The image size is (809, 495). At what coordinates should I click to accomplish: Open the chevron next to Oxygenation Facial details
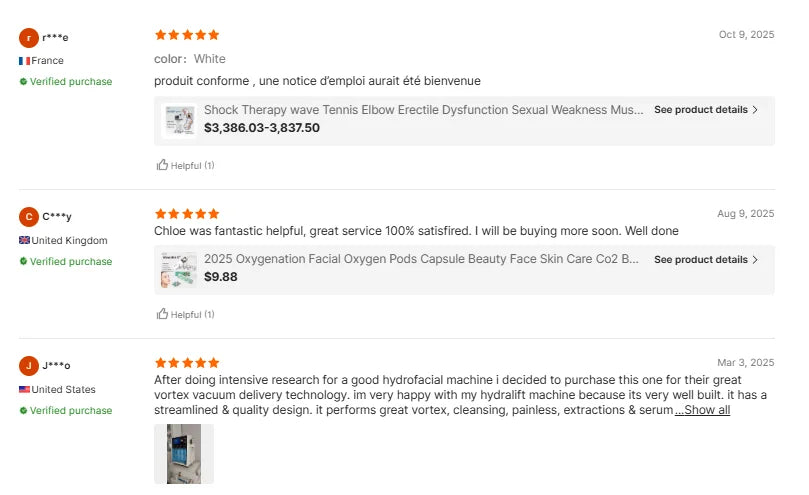pos(755,260)
